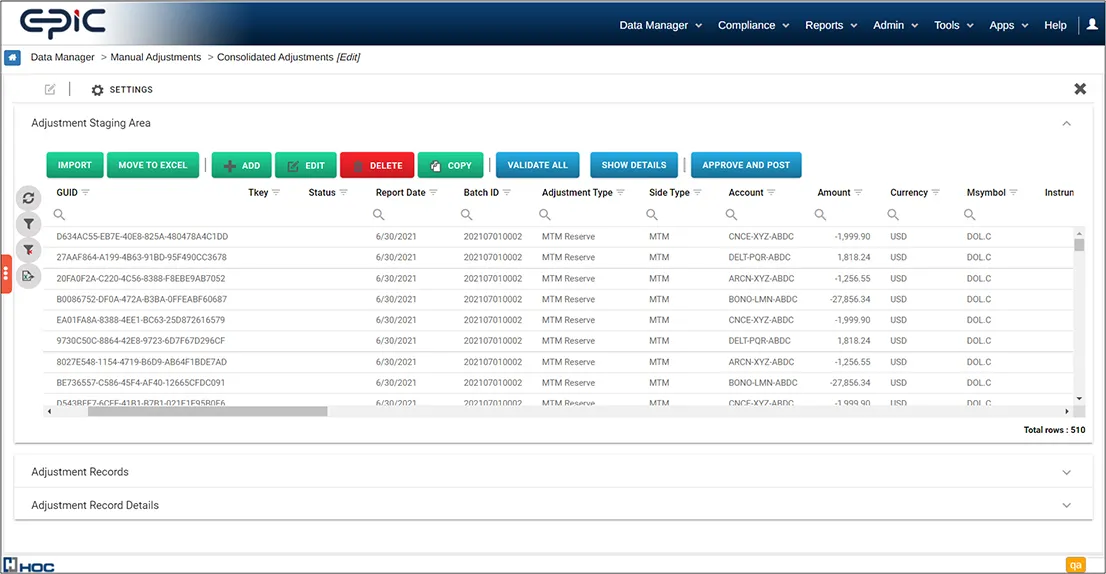Viewport: 1106px width, 574px height.
Task: Click the Validate All button
Action: tap(537, 165)
